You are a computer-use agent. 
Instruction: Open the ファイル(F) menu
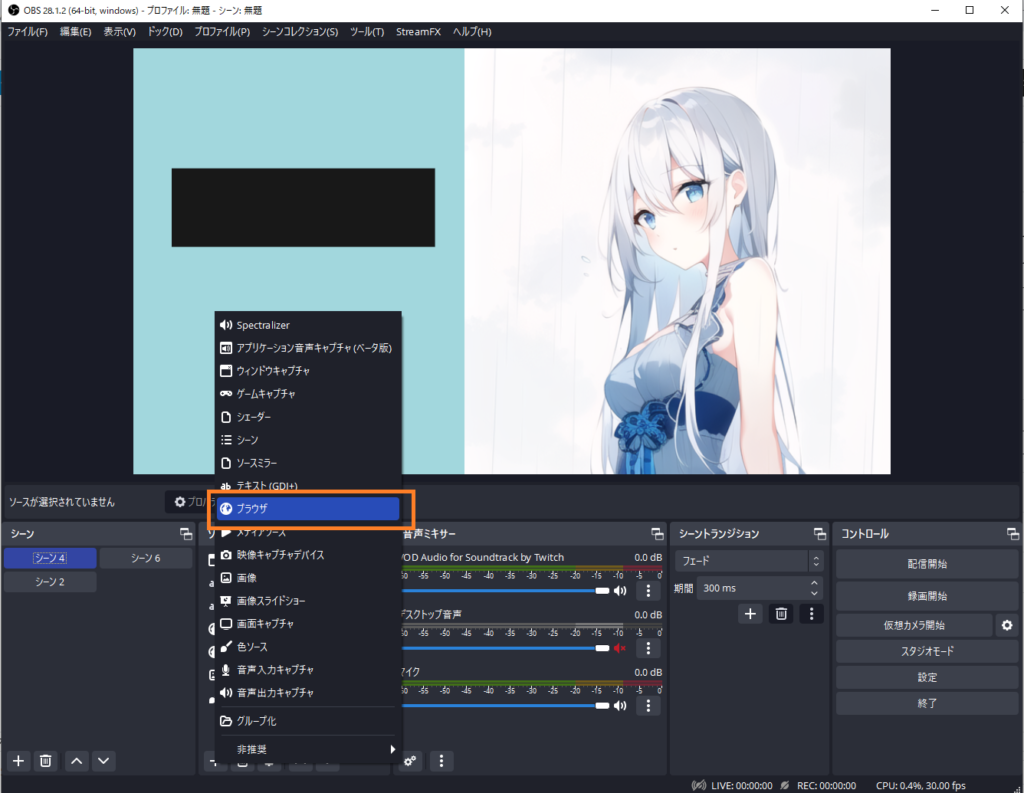(27, 31)
